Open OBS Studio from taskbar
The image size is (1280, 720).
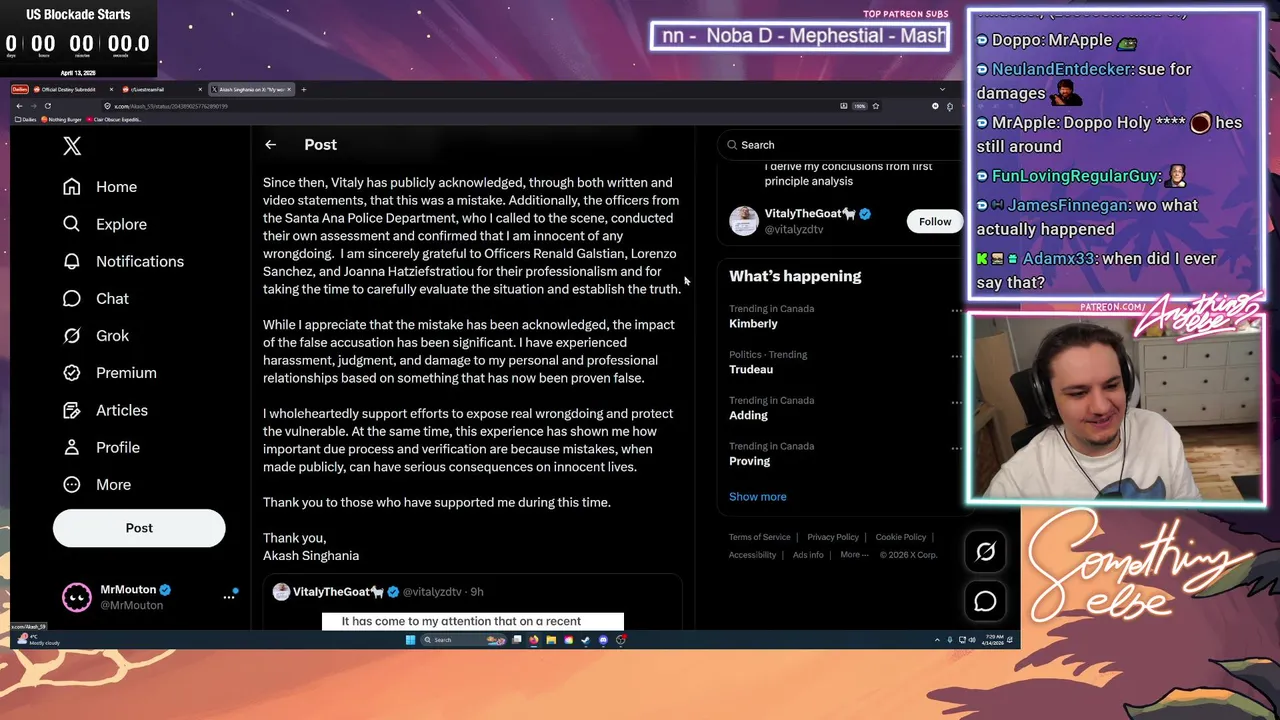(621, 640)
